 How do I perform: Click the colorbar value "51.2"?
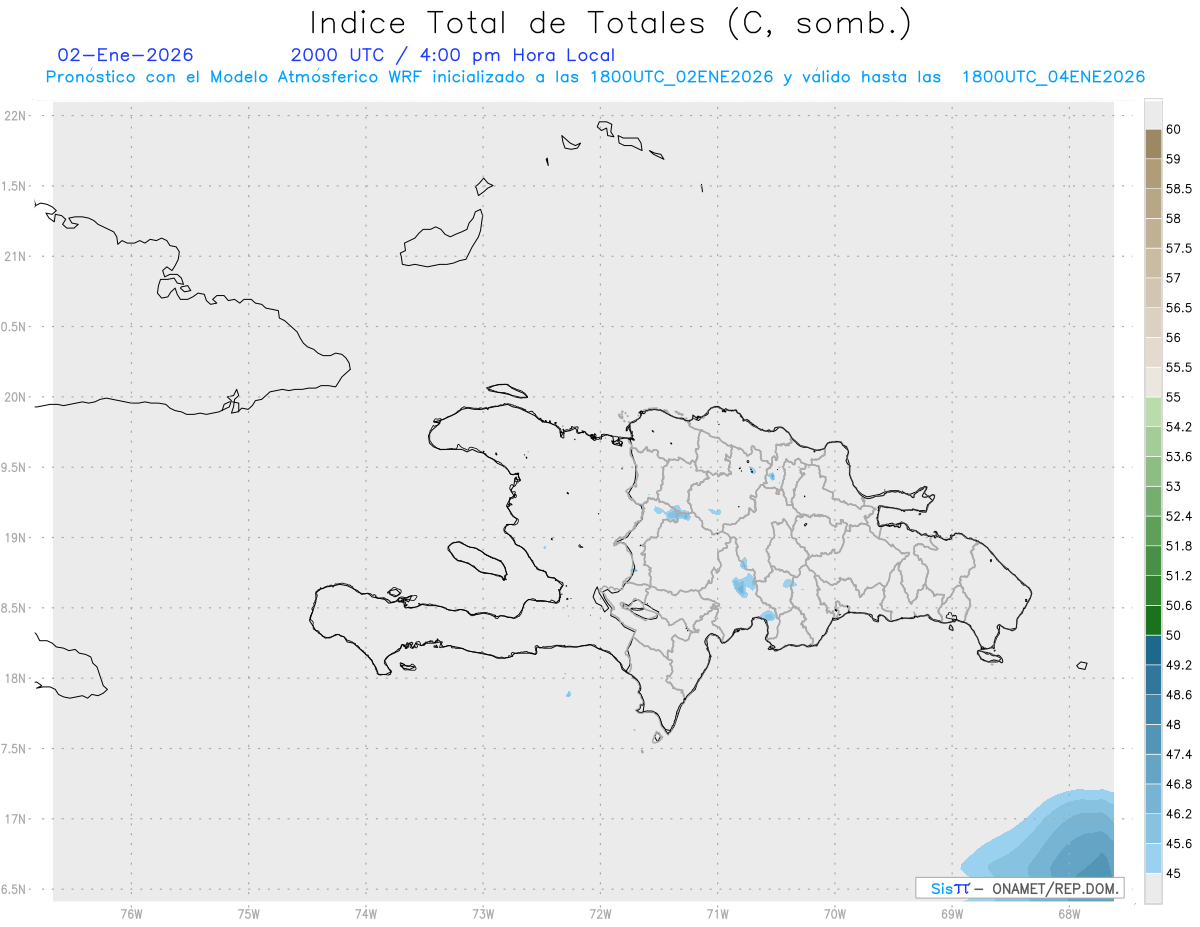1180,576
